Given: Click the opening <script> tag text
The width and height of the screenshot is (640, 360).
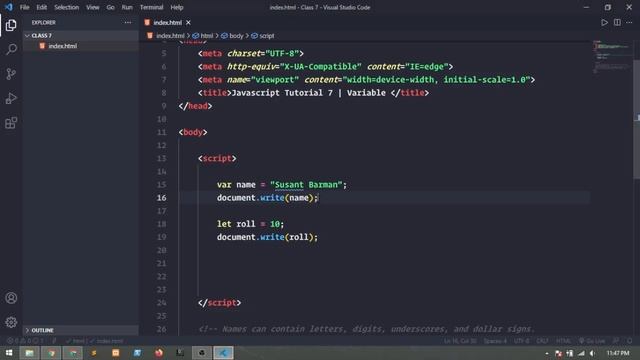Looking at the screenshot, I should [x=217, y=158].
